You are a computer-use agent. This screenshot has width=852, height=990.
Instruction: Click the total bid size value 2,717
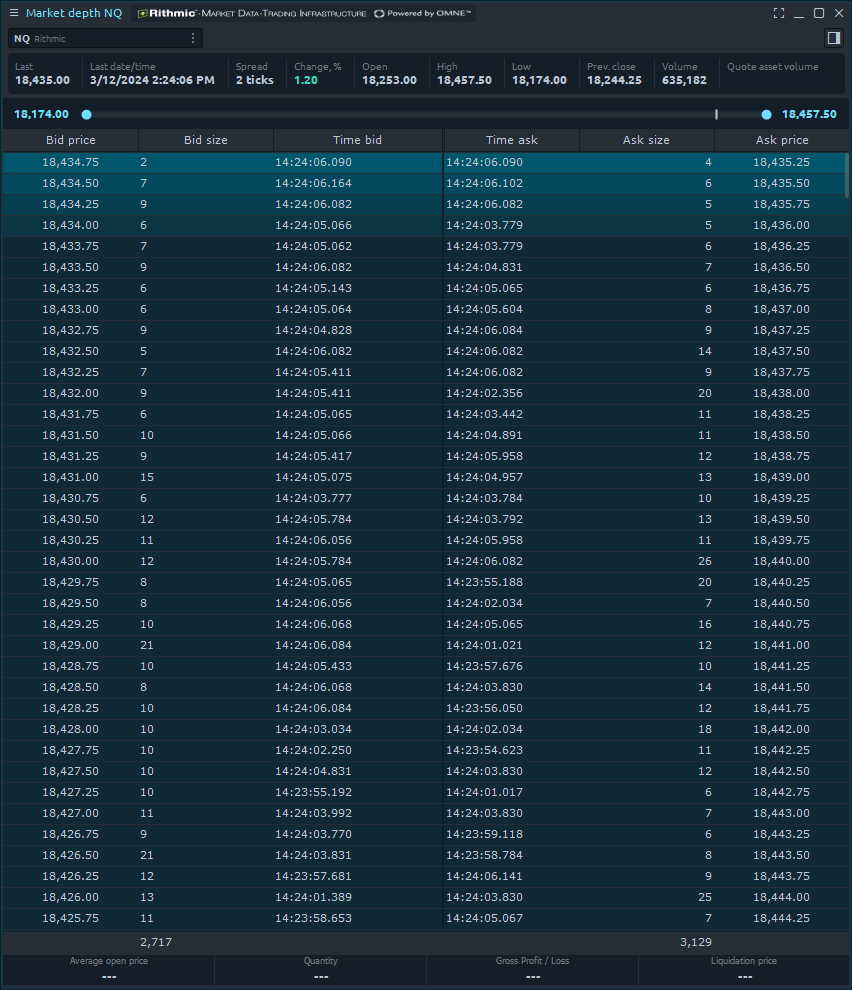click(x=155, y=942)
